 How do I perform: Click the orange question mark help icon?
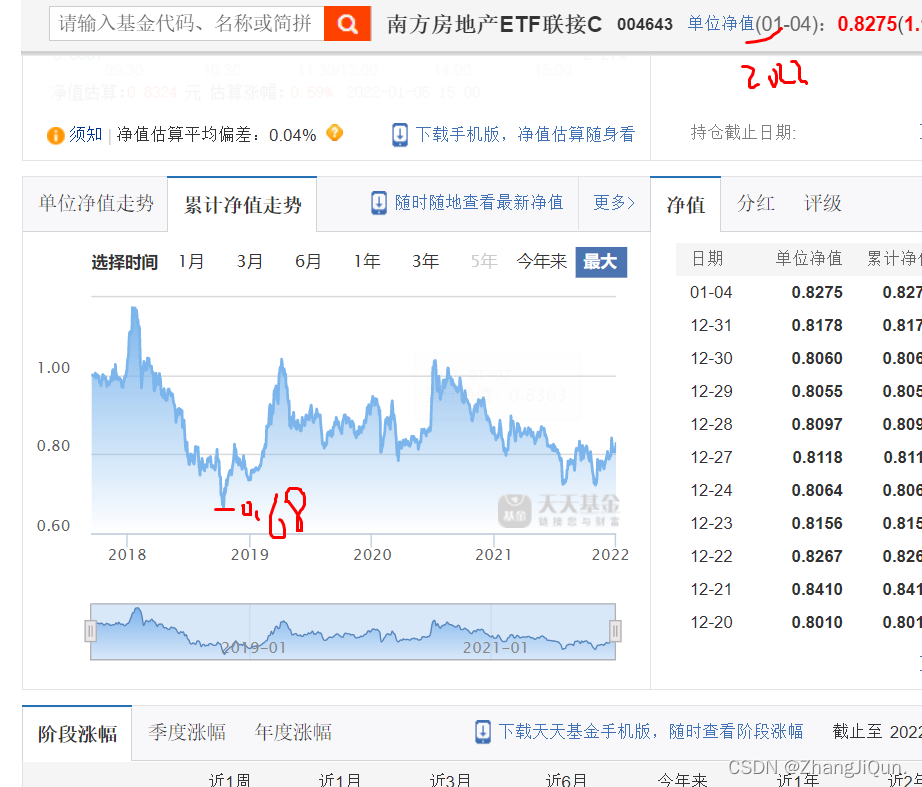335,133
